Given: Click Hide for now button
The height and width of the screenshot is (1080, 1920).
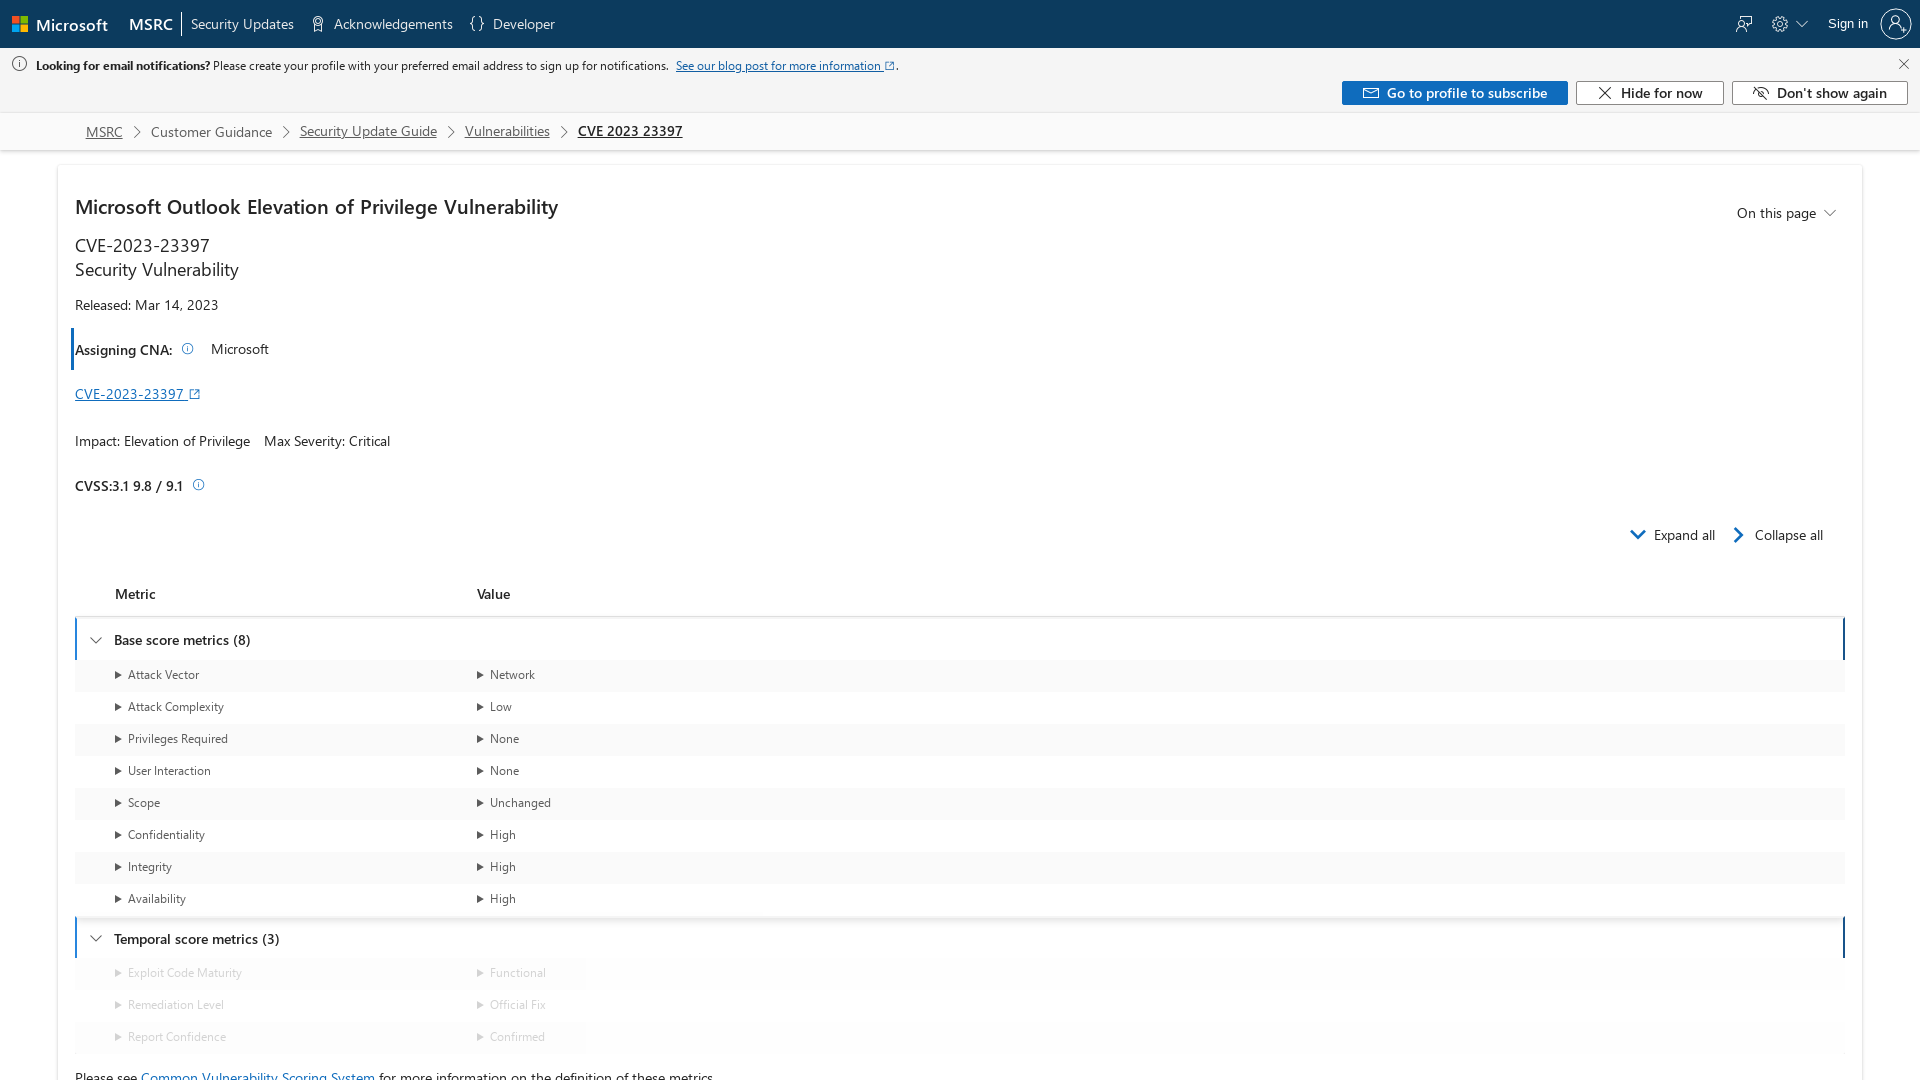Looking at the screenshot, I should [1649, 93].
